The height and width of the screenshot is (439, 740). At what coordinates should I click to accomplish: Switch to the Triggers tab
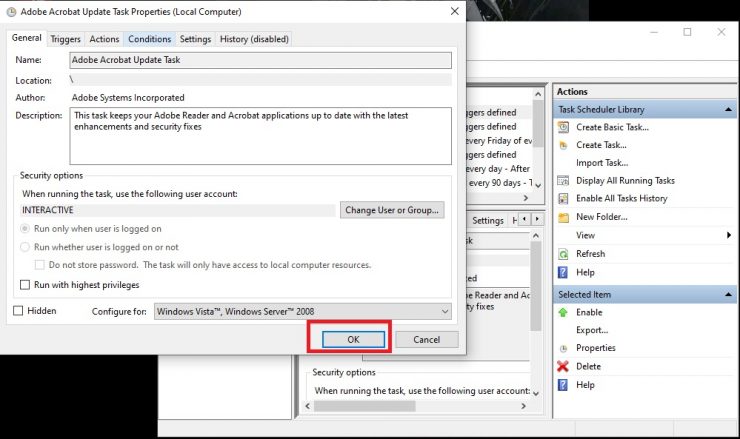click(65, 39)
